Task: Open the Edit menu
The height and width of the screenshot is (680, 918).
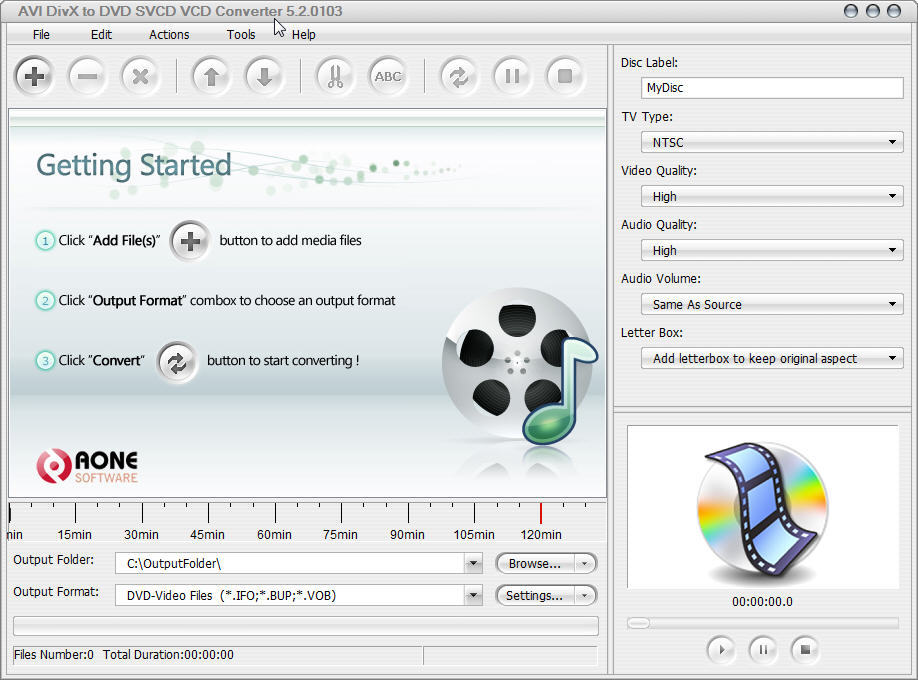Action: [101, 35]
